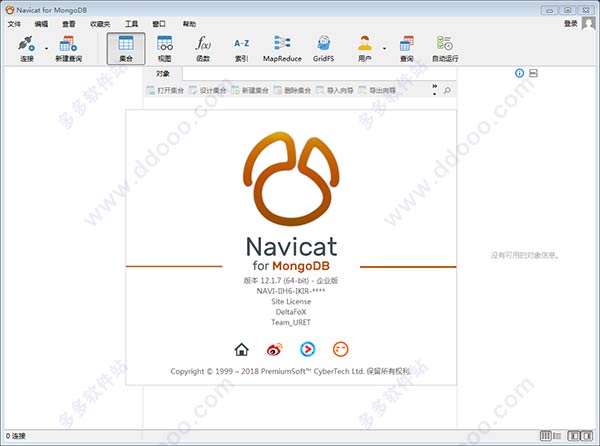Click the user avatar icon
Image resolution: width=600 pixels, height=446 pixels.
pyautogui.click(x=589, y=23)
